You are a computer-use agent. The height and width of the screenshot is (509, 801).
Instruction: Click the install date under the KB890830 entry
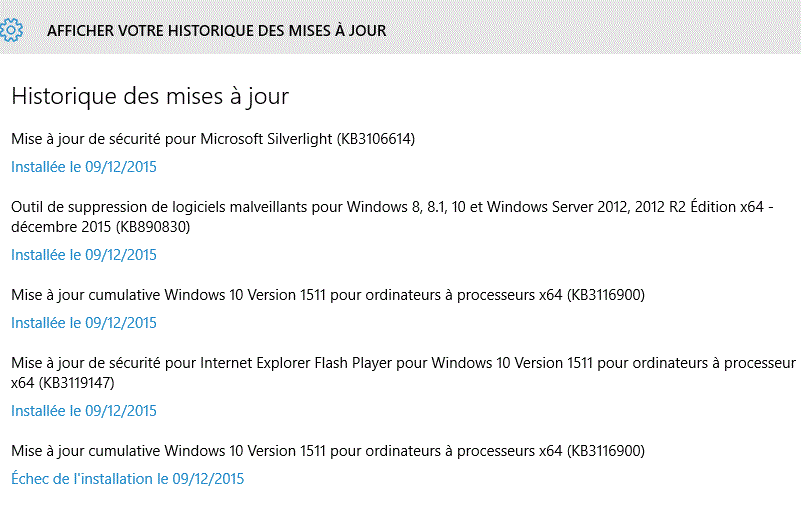coord(84,255)
